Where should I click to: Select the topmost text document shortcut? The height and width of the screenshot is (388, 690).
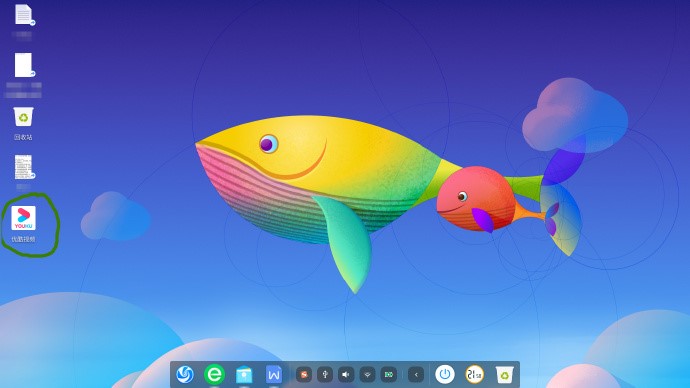[24, 15]
